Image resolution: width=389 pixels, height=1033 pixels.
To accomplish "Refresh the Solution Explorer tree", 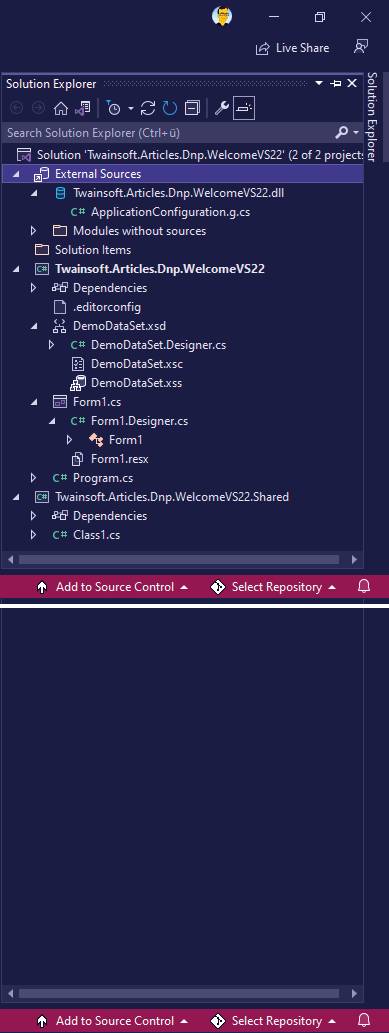I will coord(170,108).
